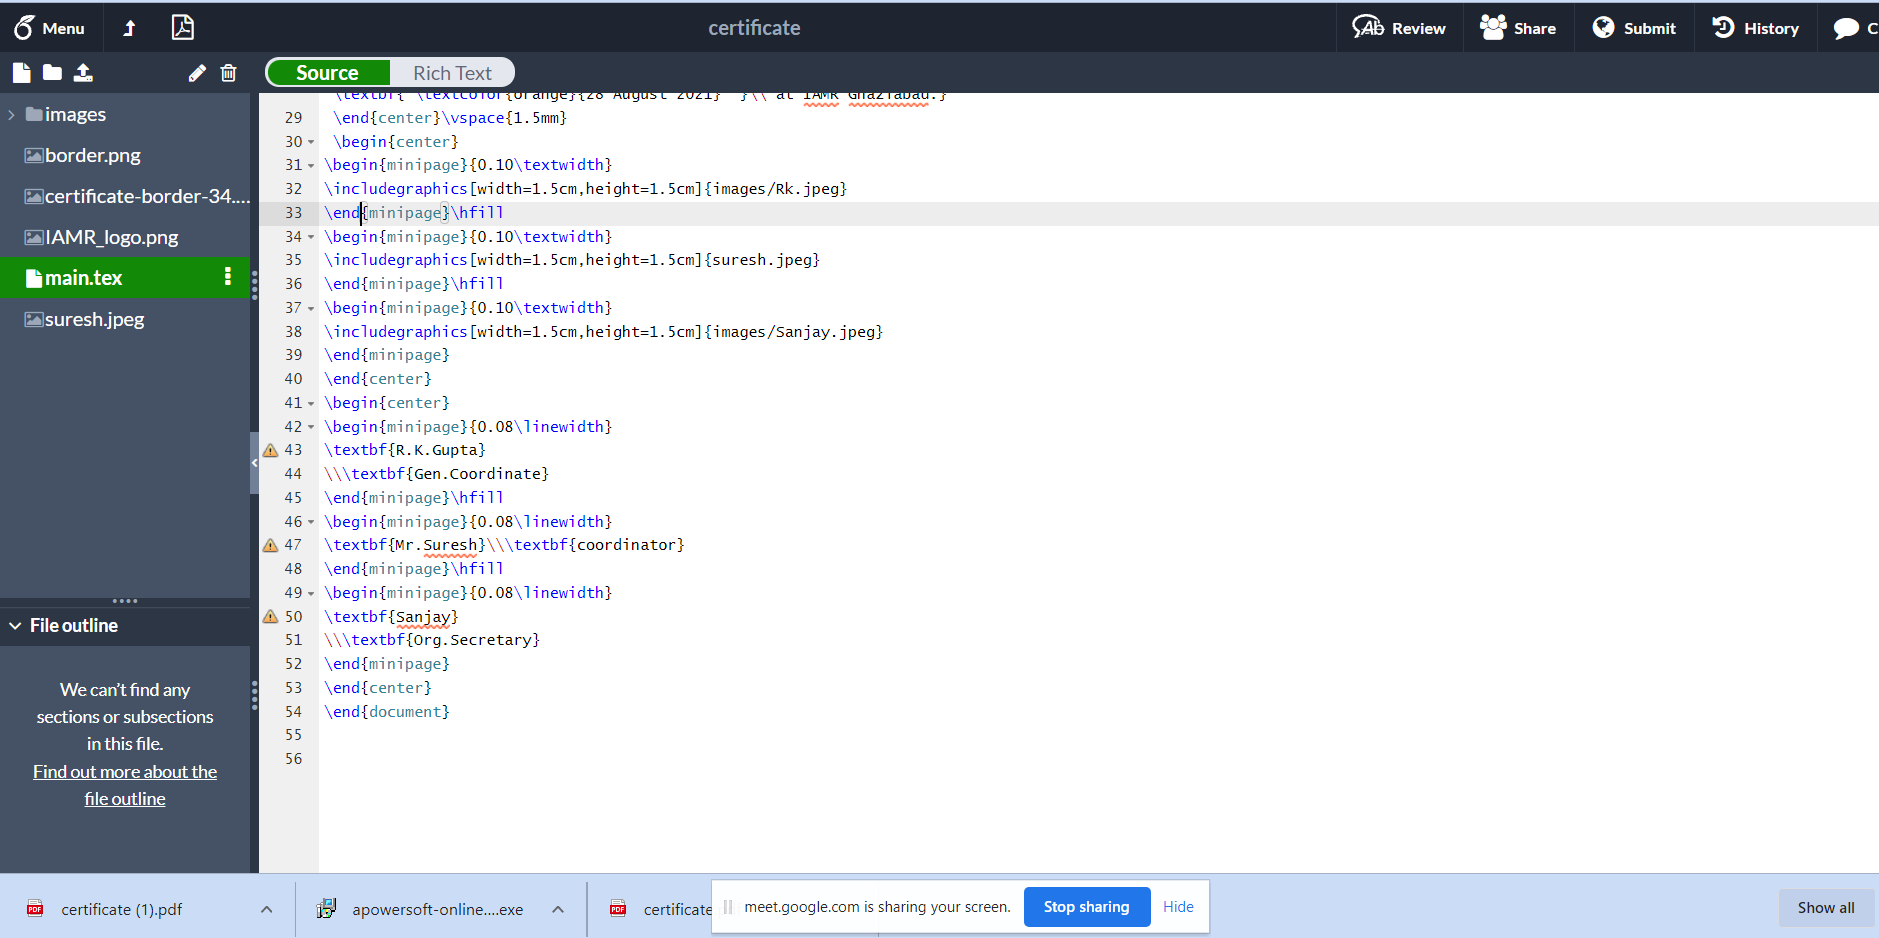Stop sharing screen

pos(1086,907)
